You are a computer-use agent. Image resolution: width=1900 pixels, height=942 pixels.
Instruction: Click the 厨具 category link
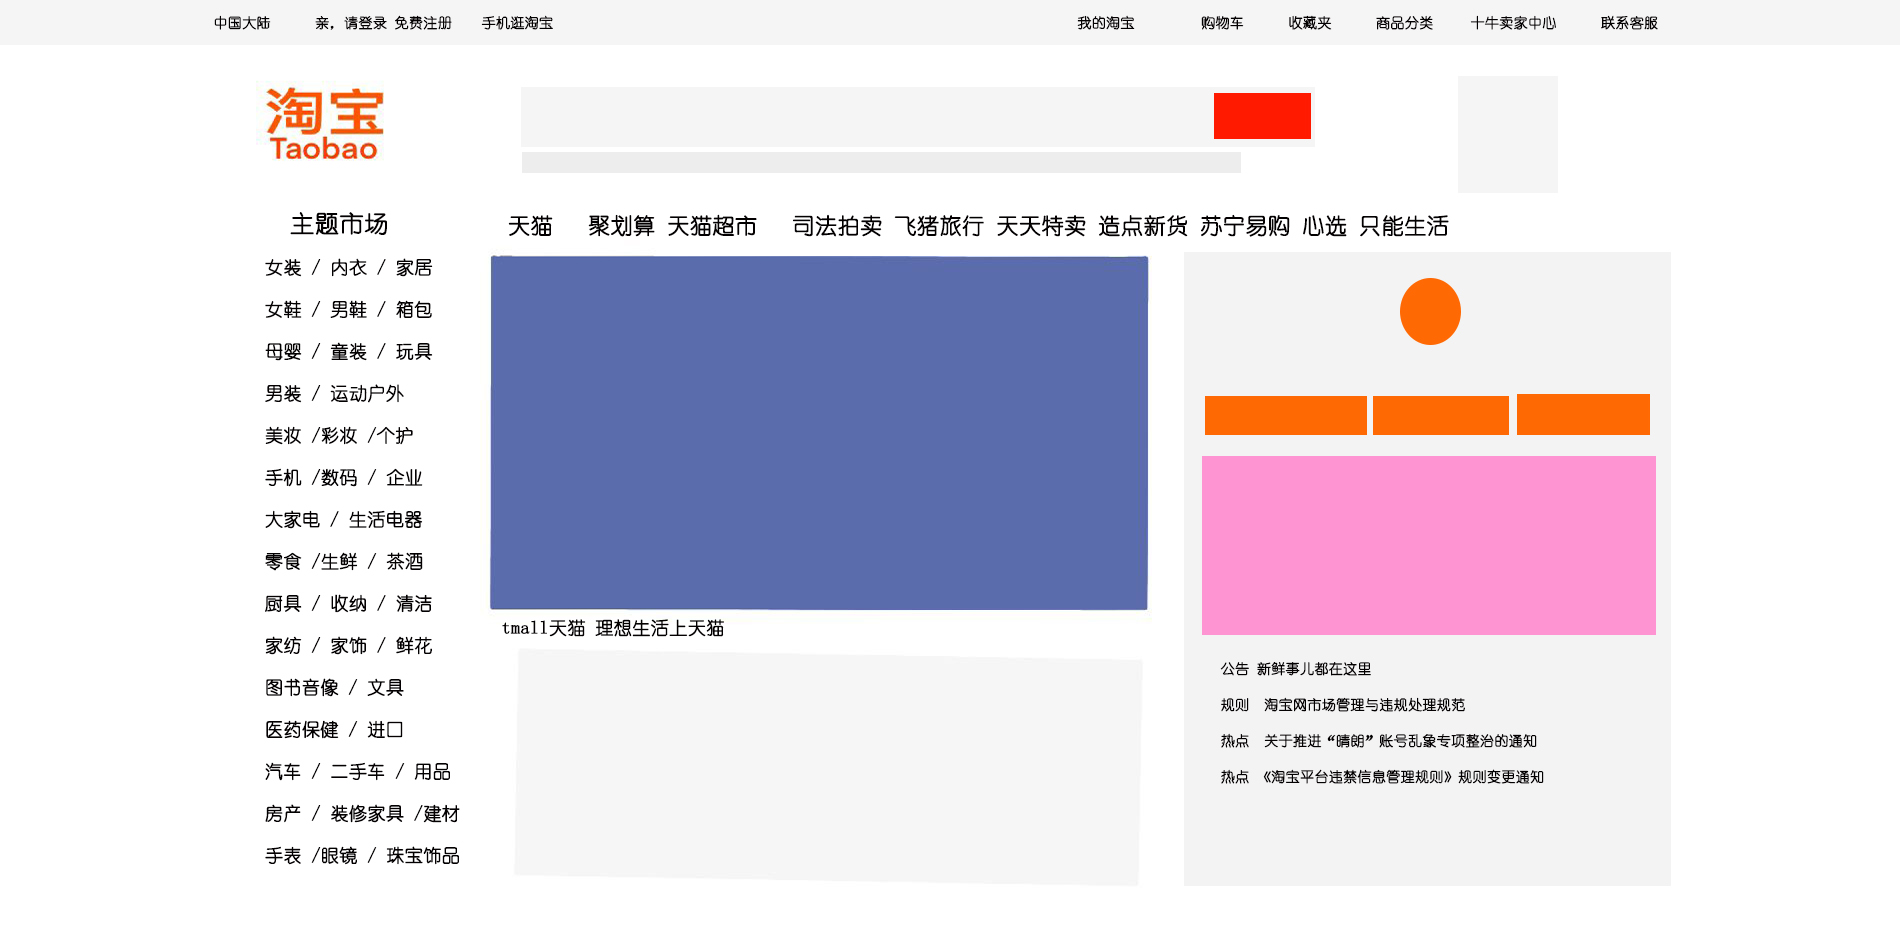(x=283, y=604)
